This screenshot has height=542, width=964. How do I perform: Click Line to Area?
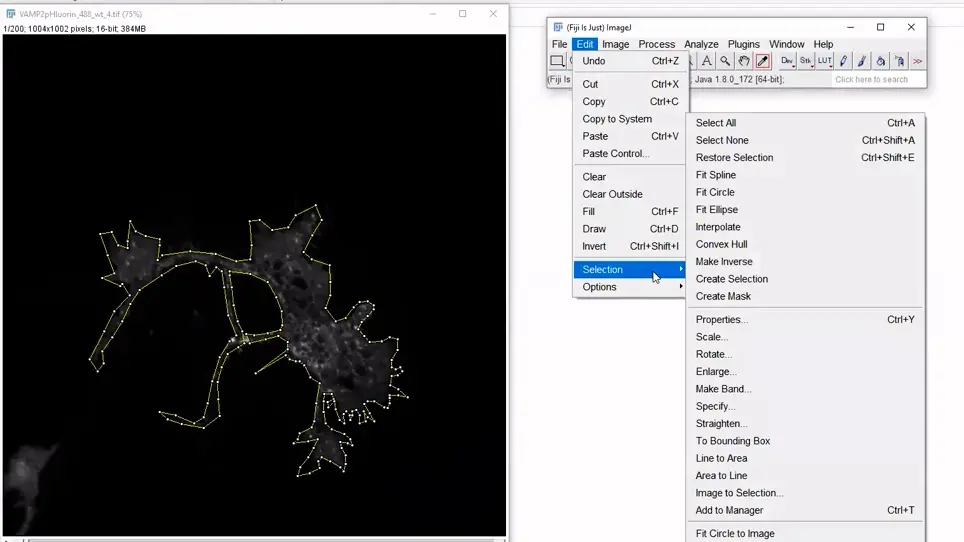pos(805,458)
